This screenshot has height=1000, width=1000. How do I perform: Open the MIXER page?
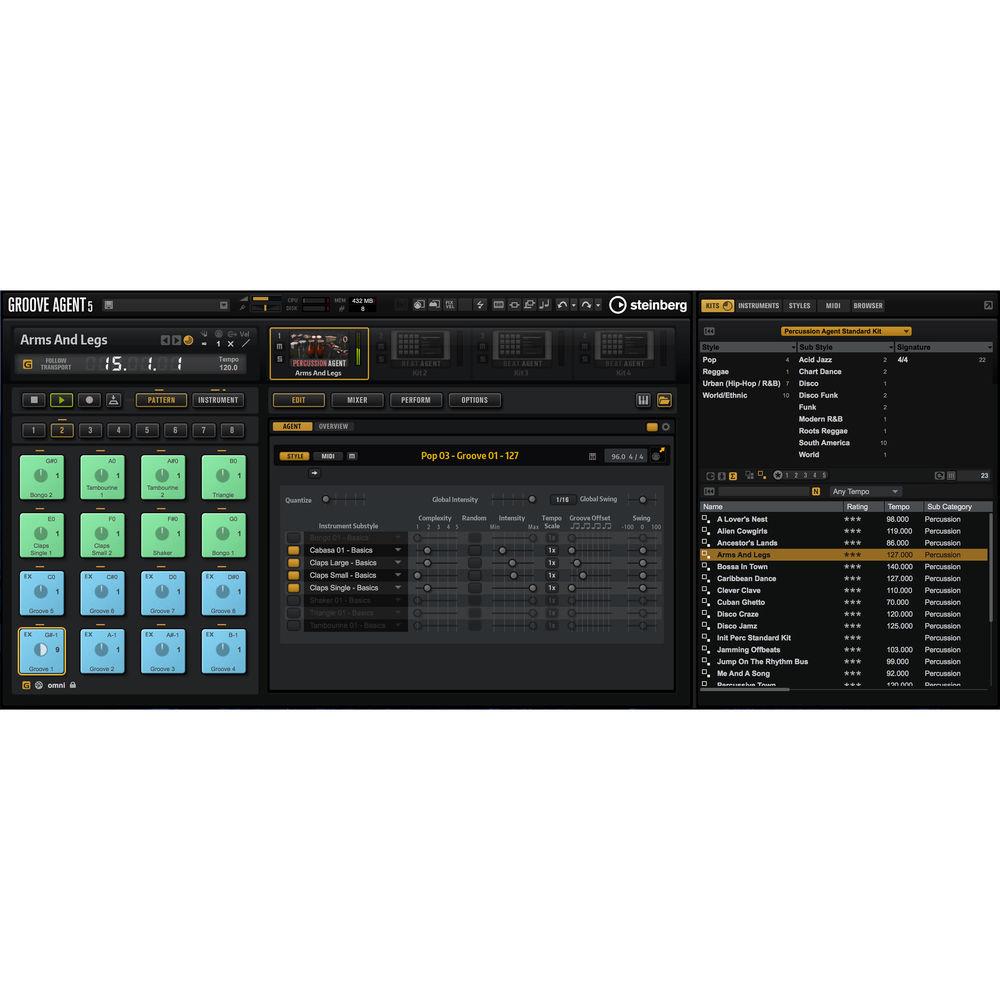coord(357,400)
